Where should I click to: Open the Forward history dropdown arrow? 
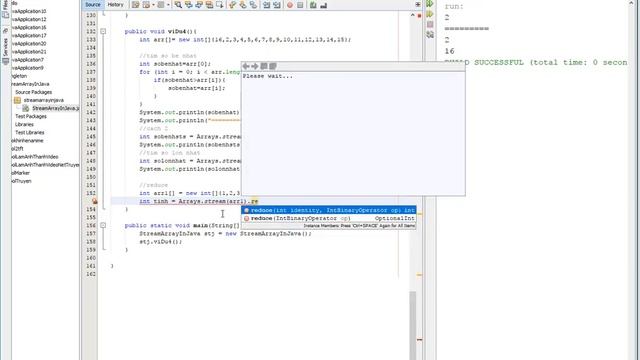pos(168,5)
